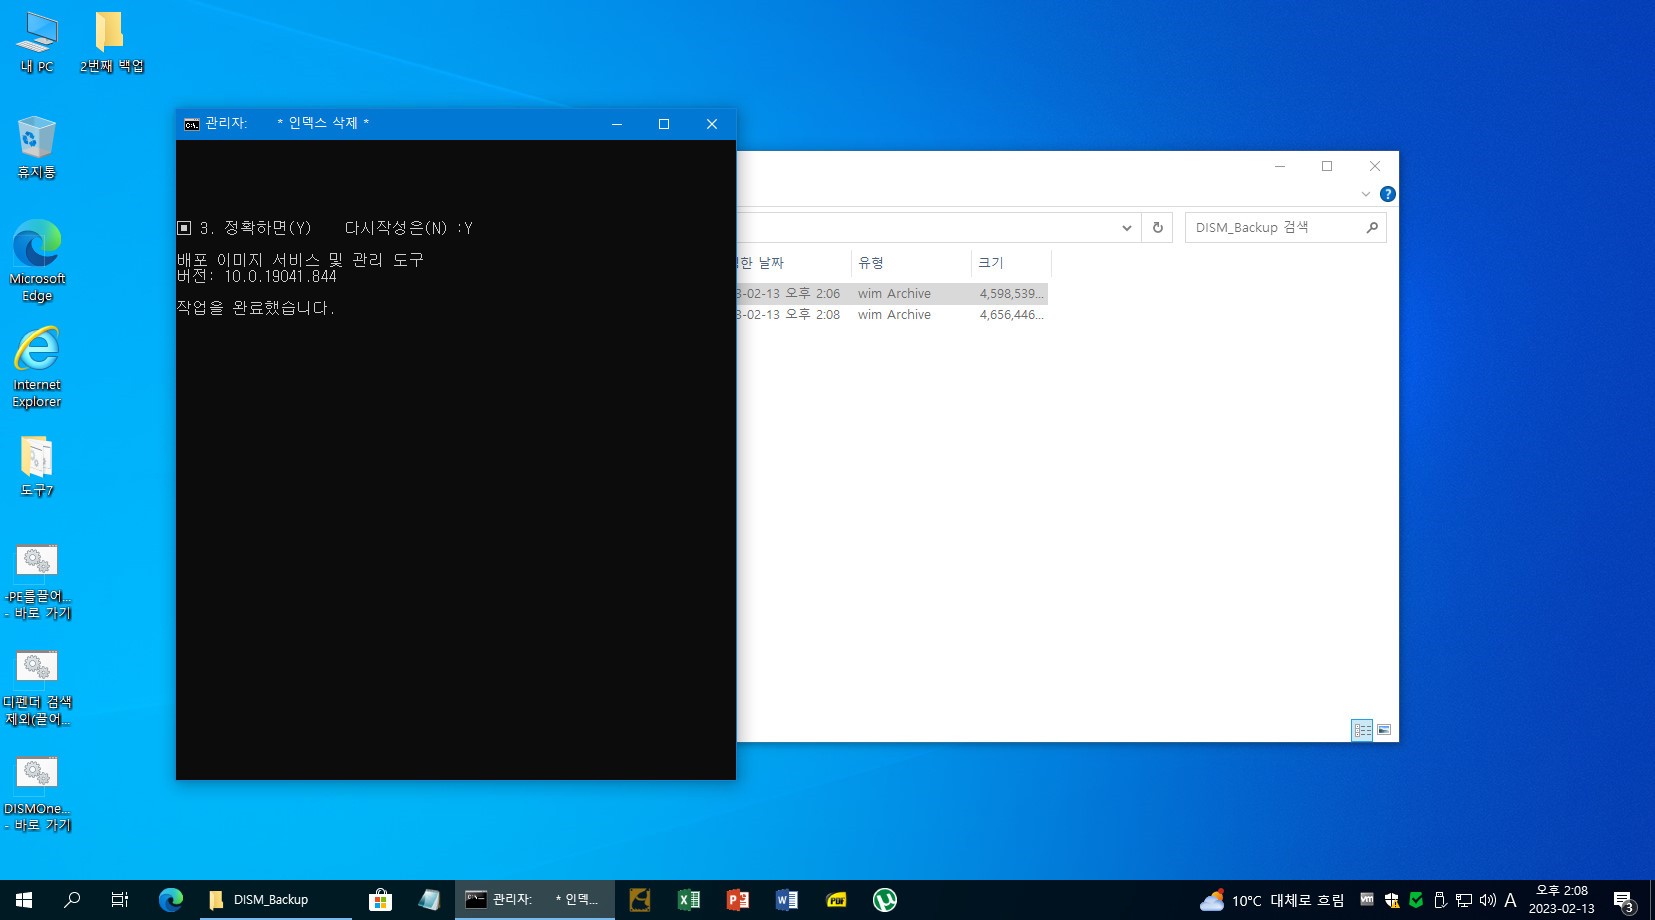Open the 도구7 folder on desktop
The width and height of the screenshot is (1655, 920).
(37, 467)
